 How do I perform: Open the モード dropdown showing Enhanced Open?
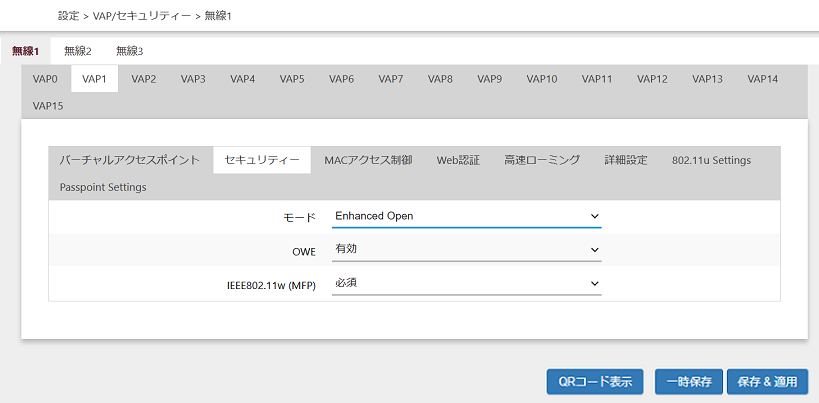466,216
